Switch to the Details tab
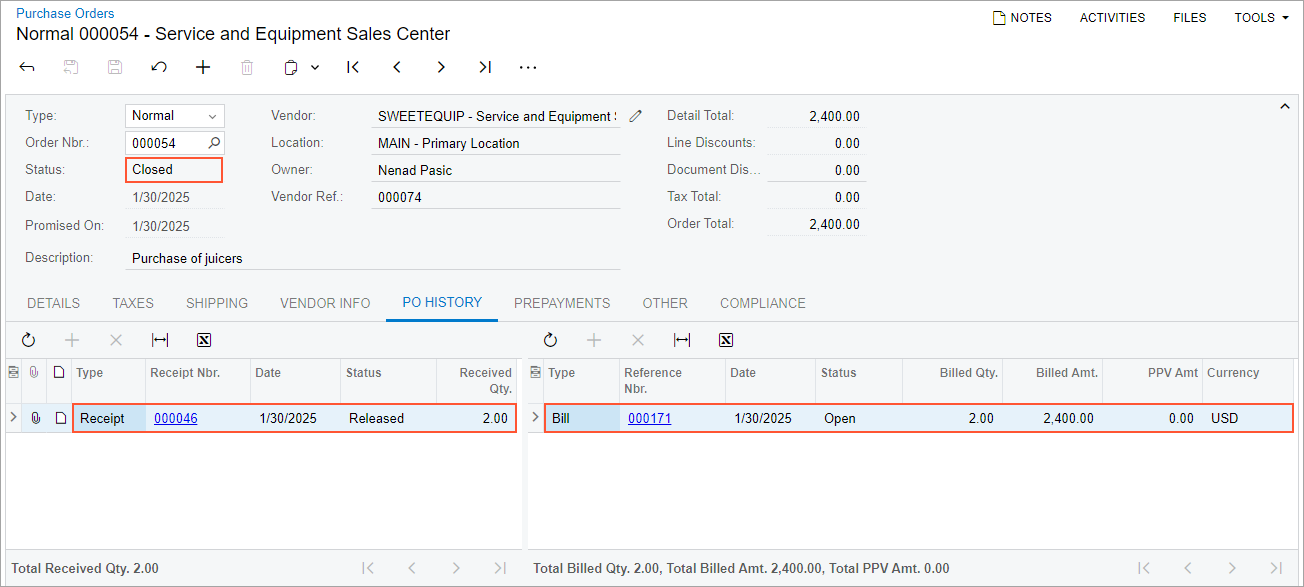This screenshot has width=1304, height=587. tap(53, 303)
